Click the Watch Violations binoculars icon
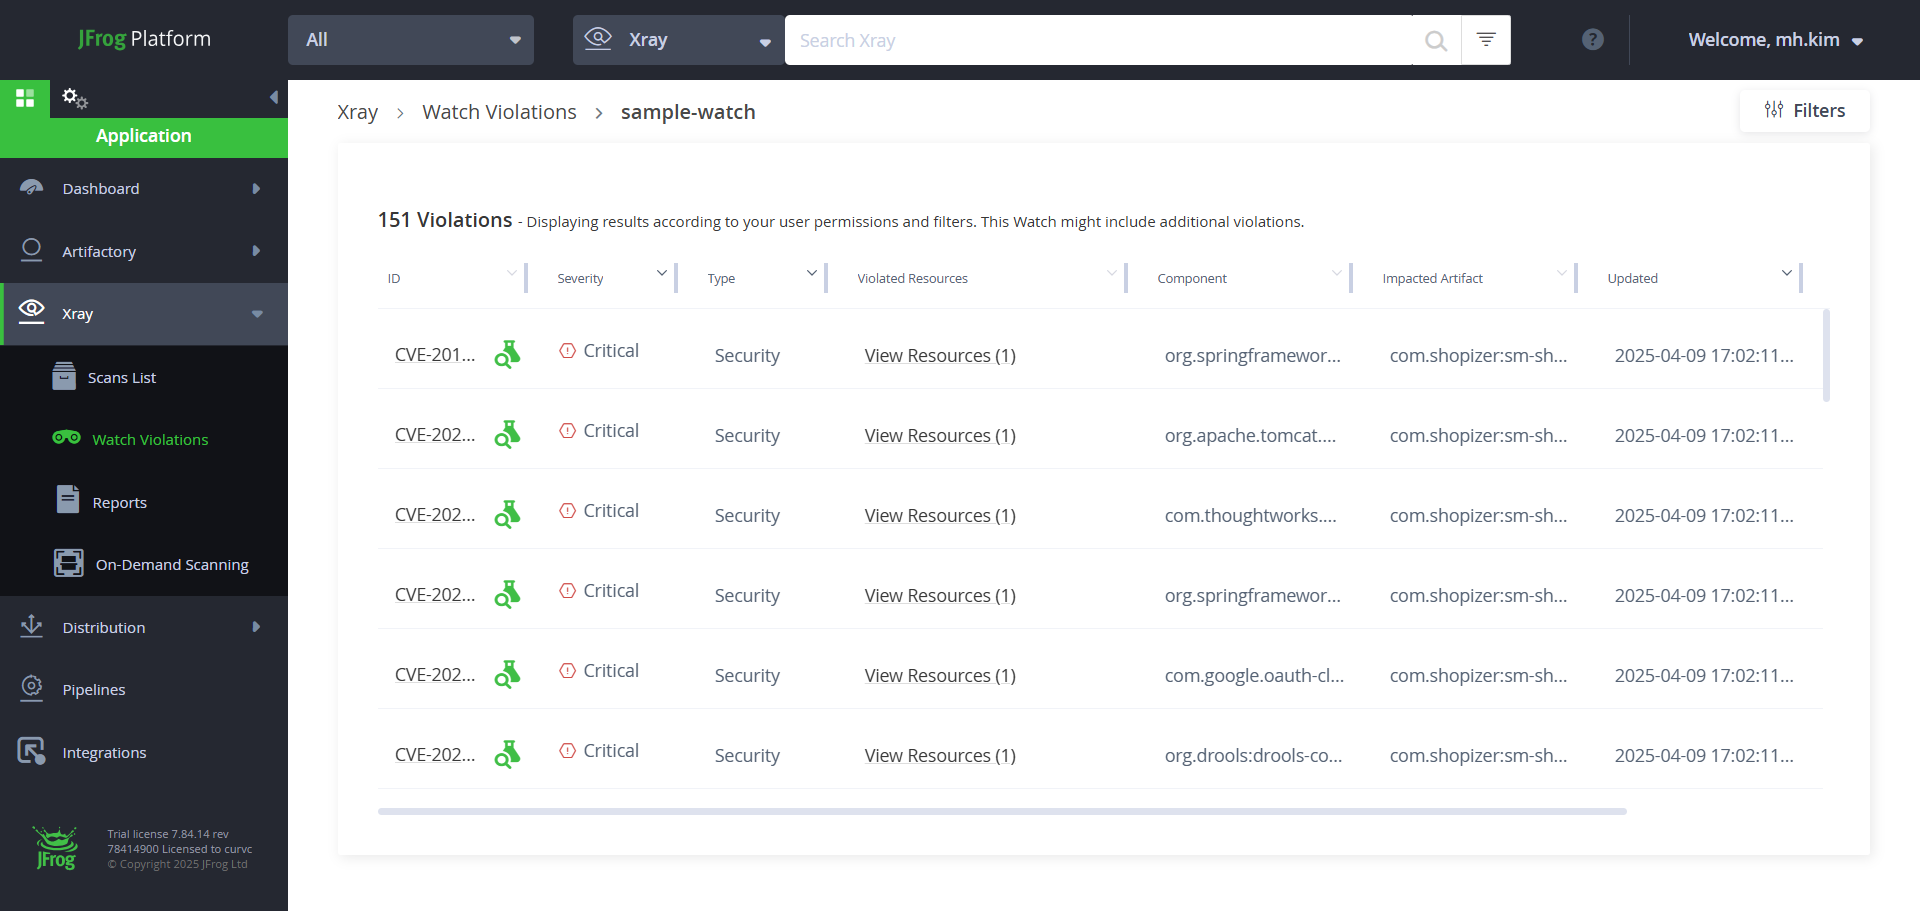This screenshot has width=1920, height=911. tap(67, 438)
